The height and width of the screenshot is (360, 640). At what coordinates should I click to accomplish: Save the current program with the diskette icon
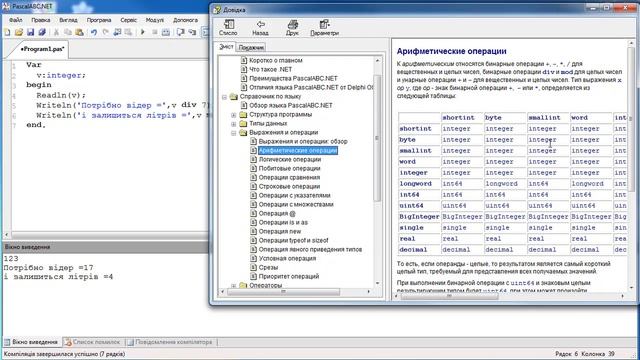pyautogui.click(x=31, y=32)
